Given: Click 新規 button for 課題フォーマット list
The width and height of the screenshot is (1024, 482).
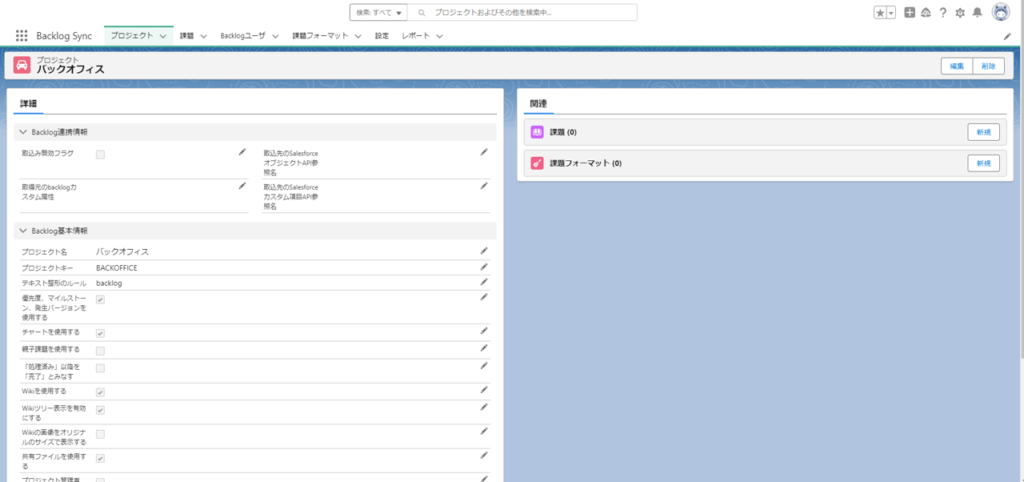Looking at the screenshot, I should [984, 163].
